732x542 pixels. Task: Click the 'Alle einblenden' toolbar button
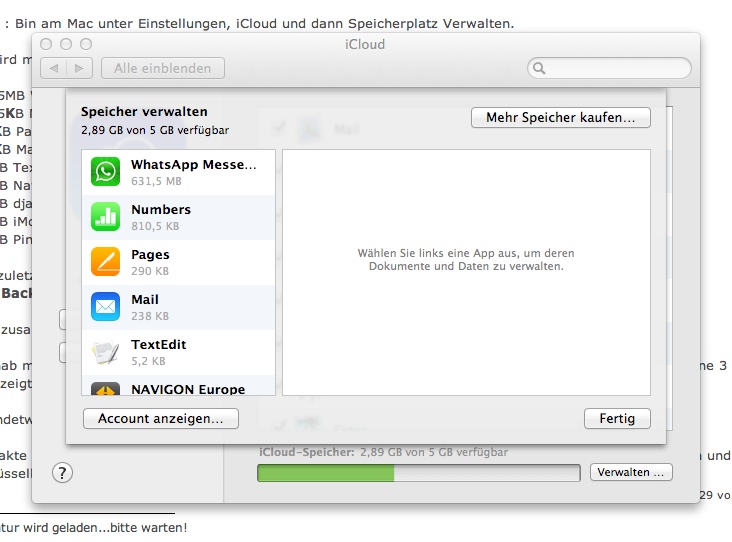pyautogui.click(x=162, y=68)
